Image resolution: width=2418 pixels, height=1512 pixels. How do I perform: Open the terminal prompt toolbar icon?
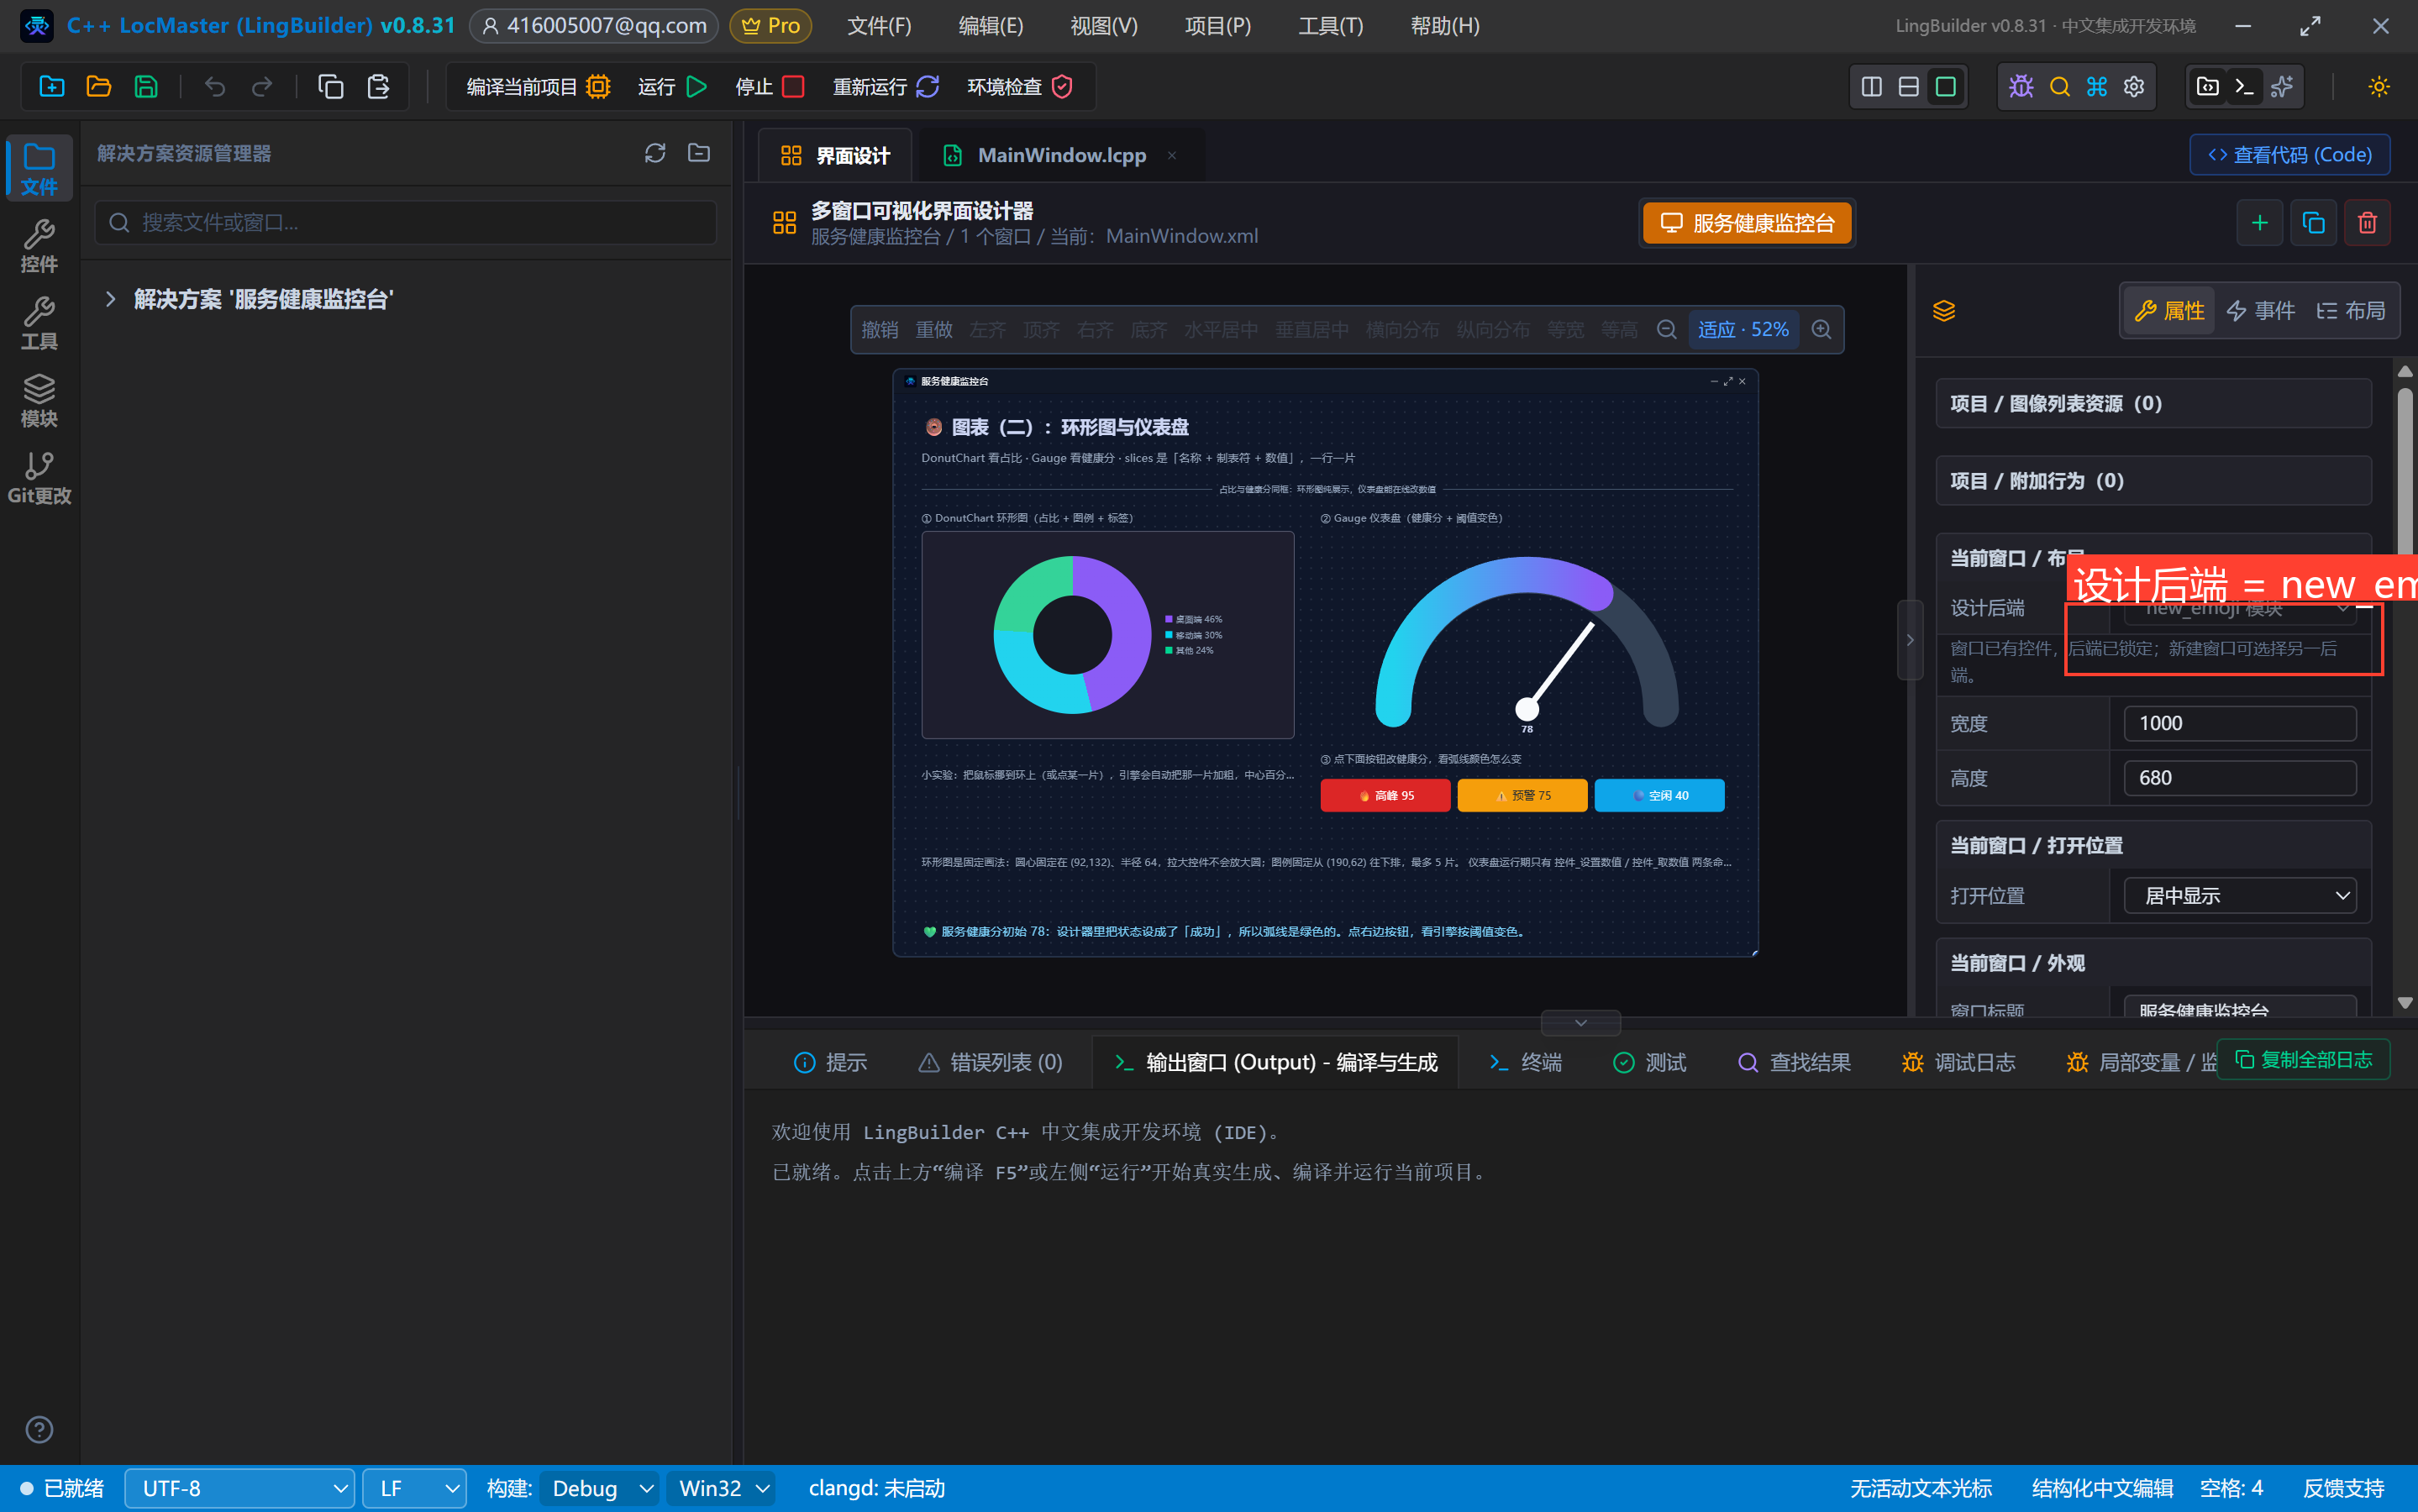pyautogui.click(x=2244, y=87)
